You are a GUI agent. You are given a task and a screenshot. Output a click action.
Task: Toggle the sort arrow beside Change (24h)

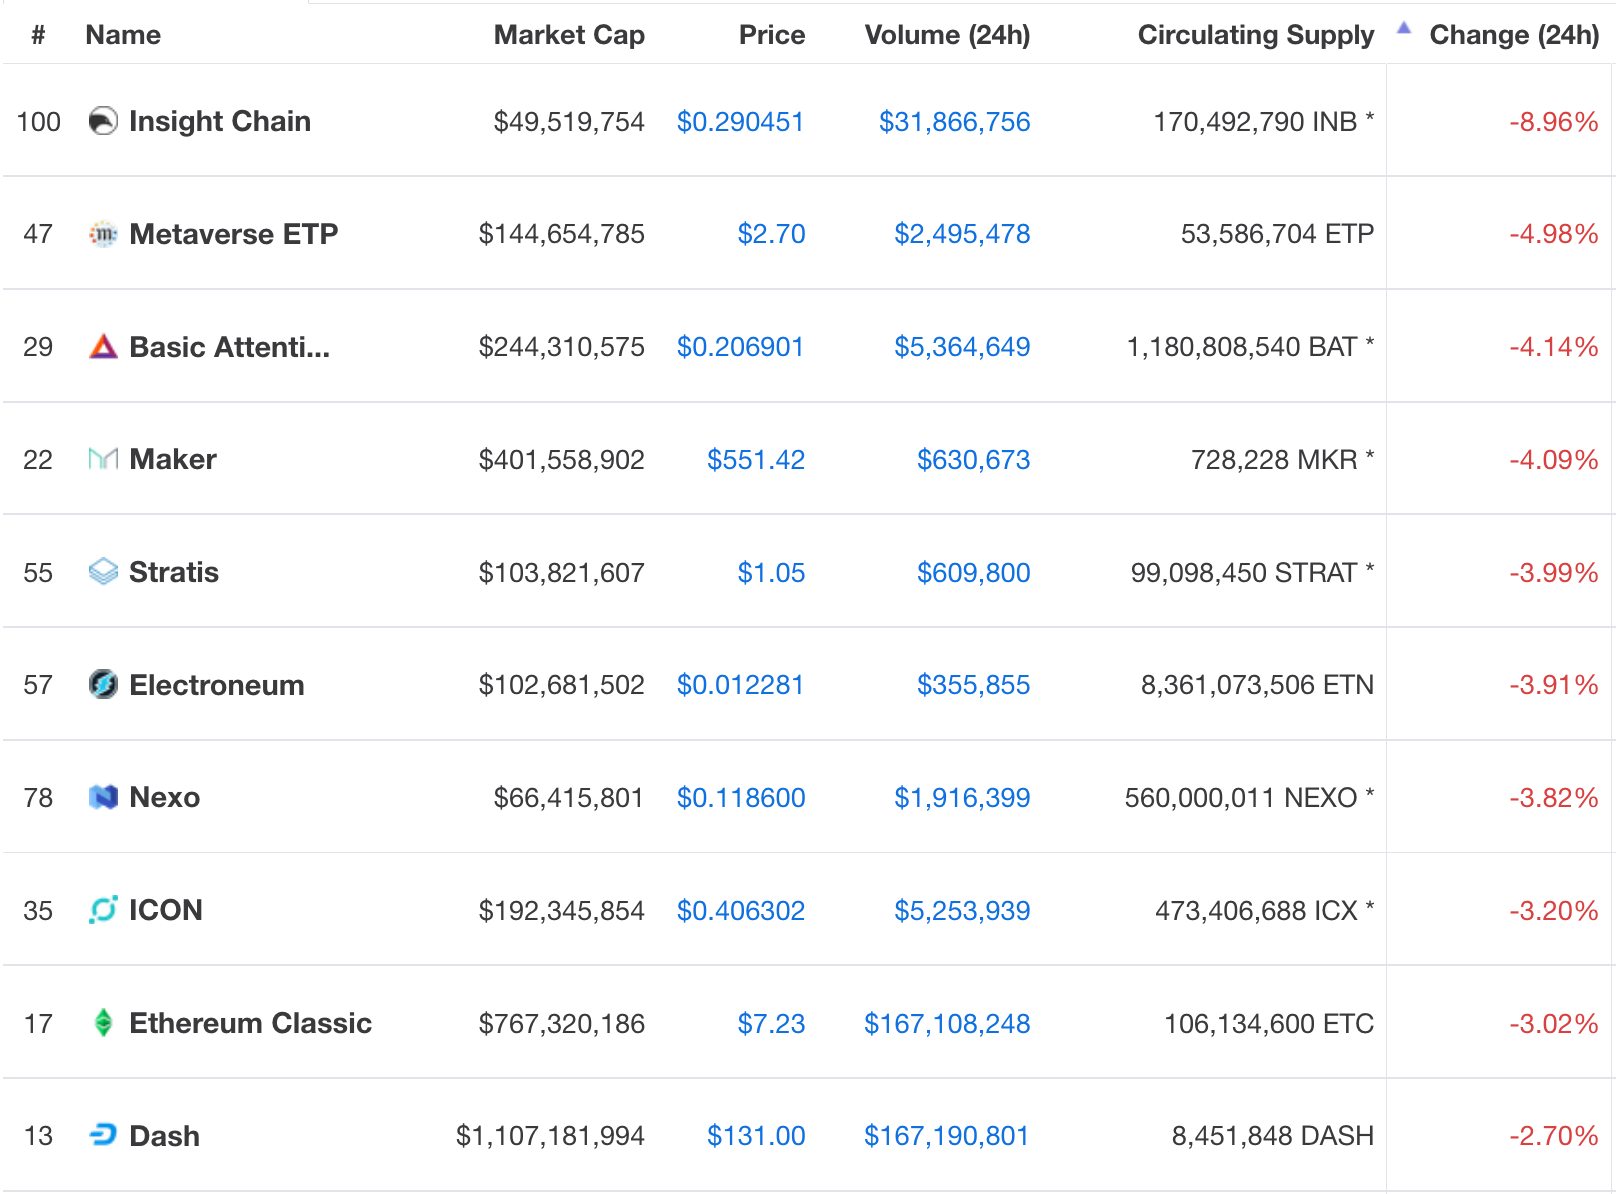click(x=1404, y=29)
